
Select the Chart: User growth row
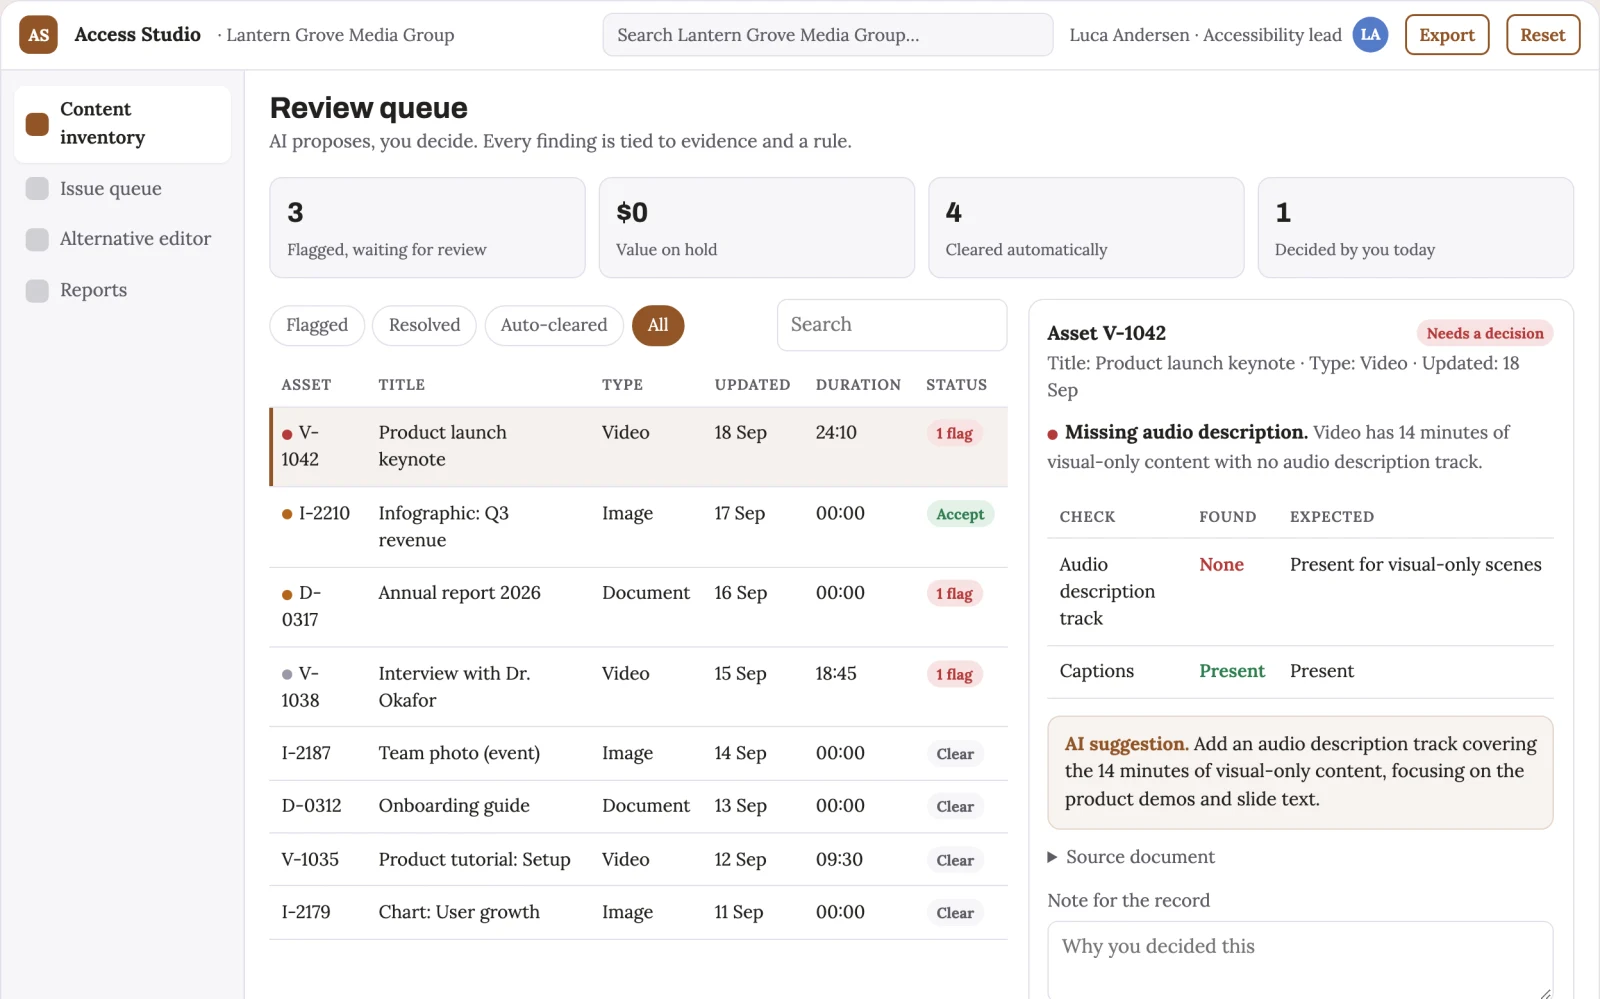tap(638, 913)
